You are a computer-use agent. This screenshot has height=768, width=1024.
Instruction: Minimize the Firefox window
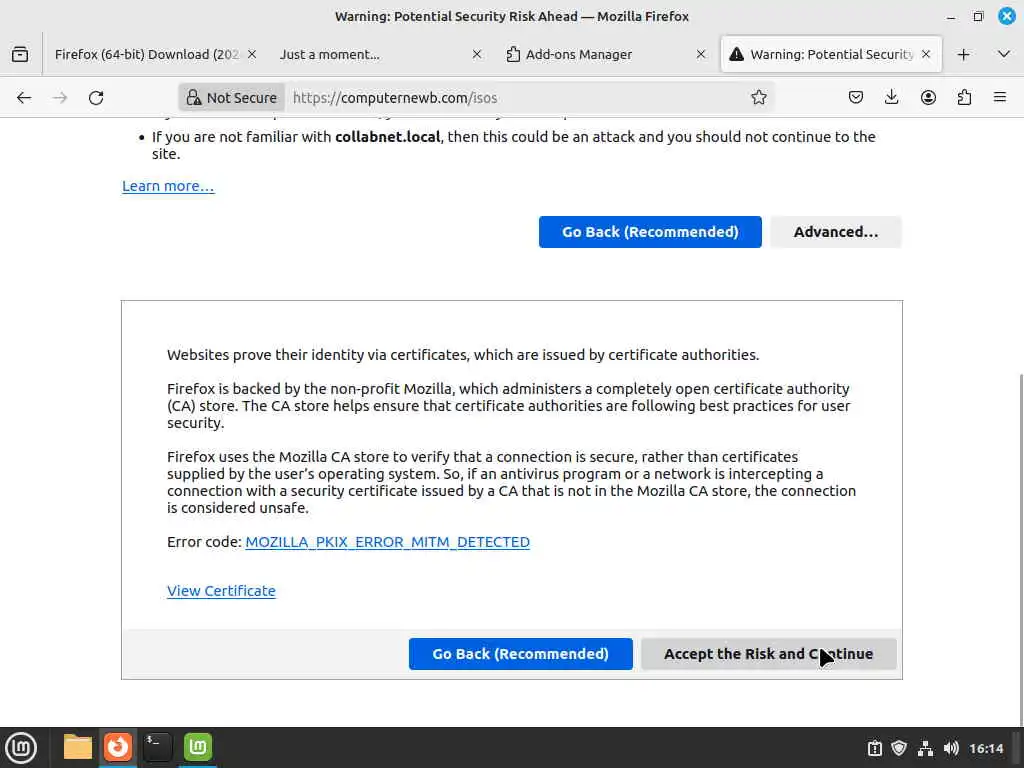pos(951,16)
